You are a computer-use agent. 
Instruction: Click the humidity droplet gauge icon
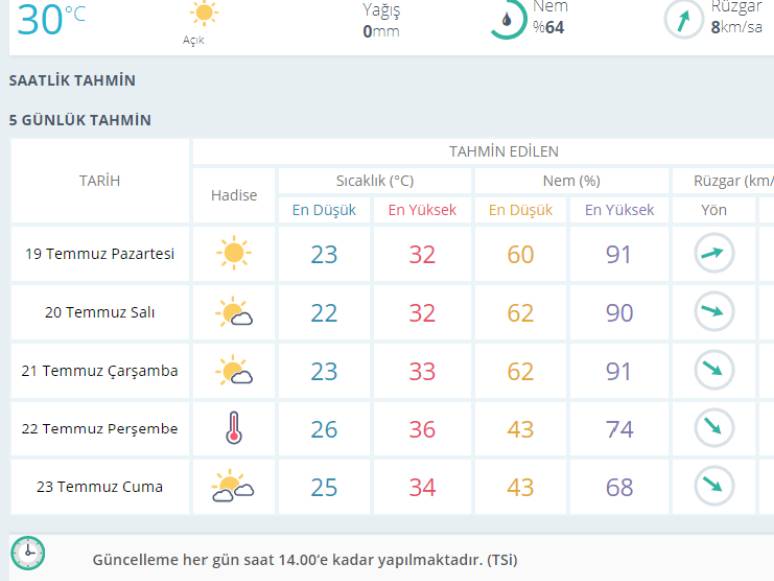pyautogui.click(x=507, y=19)
